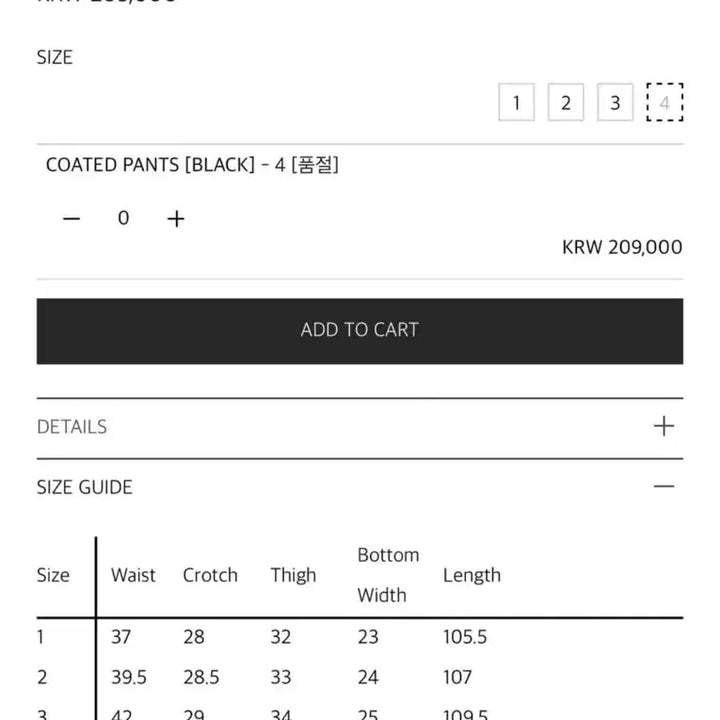Select size 3 option
The image size is (720, 720).
pyautogui.click(x=615, y=102)
